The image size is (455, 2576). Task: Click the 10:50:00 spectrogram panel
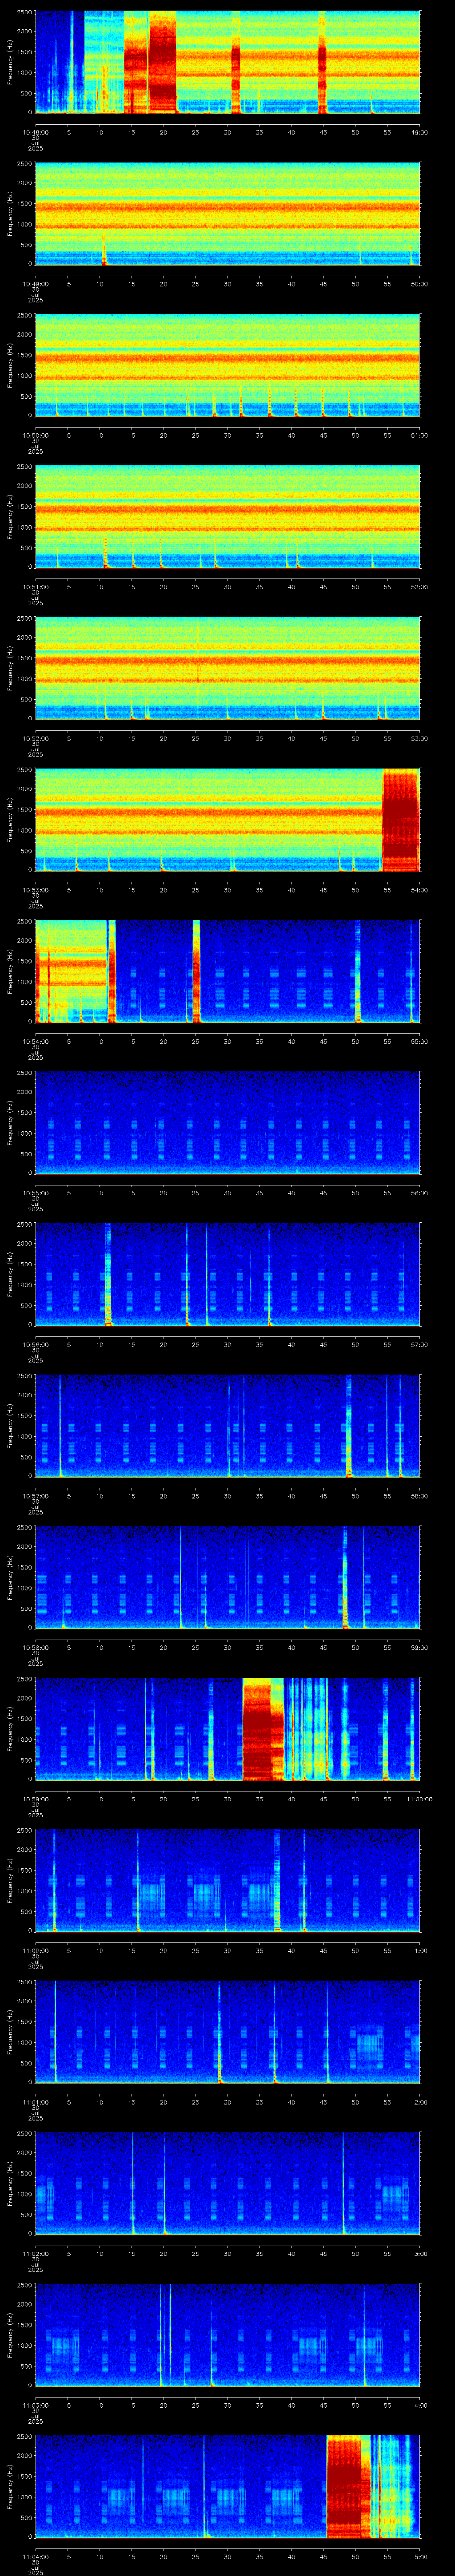click(228, 366)
